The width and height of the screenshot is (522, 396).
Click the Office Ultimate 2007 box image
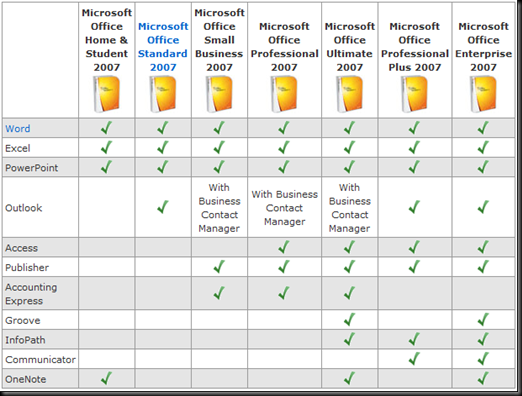pos(349,94)
